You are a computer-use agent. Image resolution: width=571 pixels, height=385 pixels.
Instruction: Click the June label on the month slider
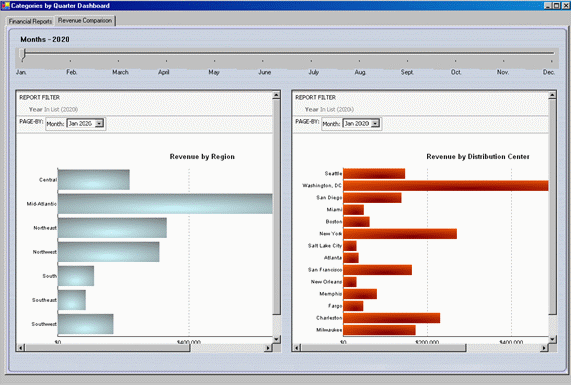coord(264,72)
